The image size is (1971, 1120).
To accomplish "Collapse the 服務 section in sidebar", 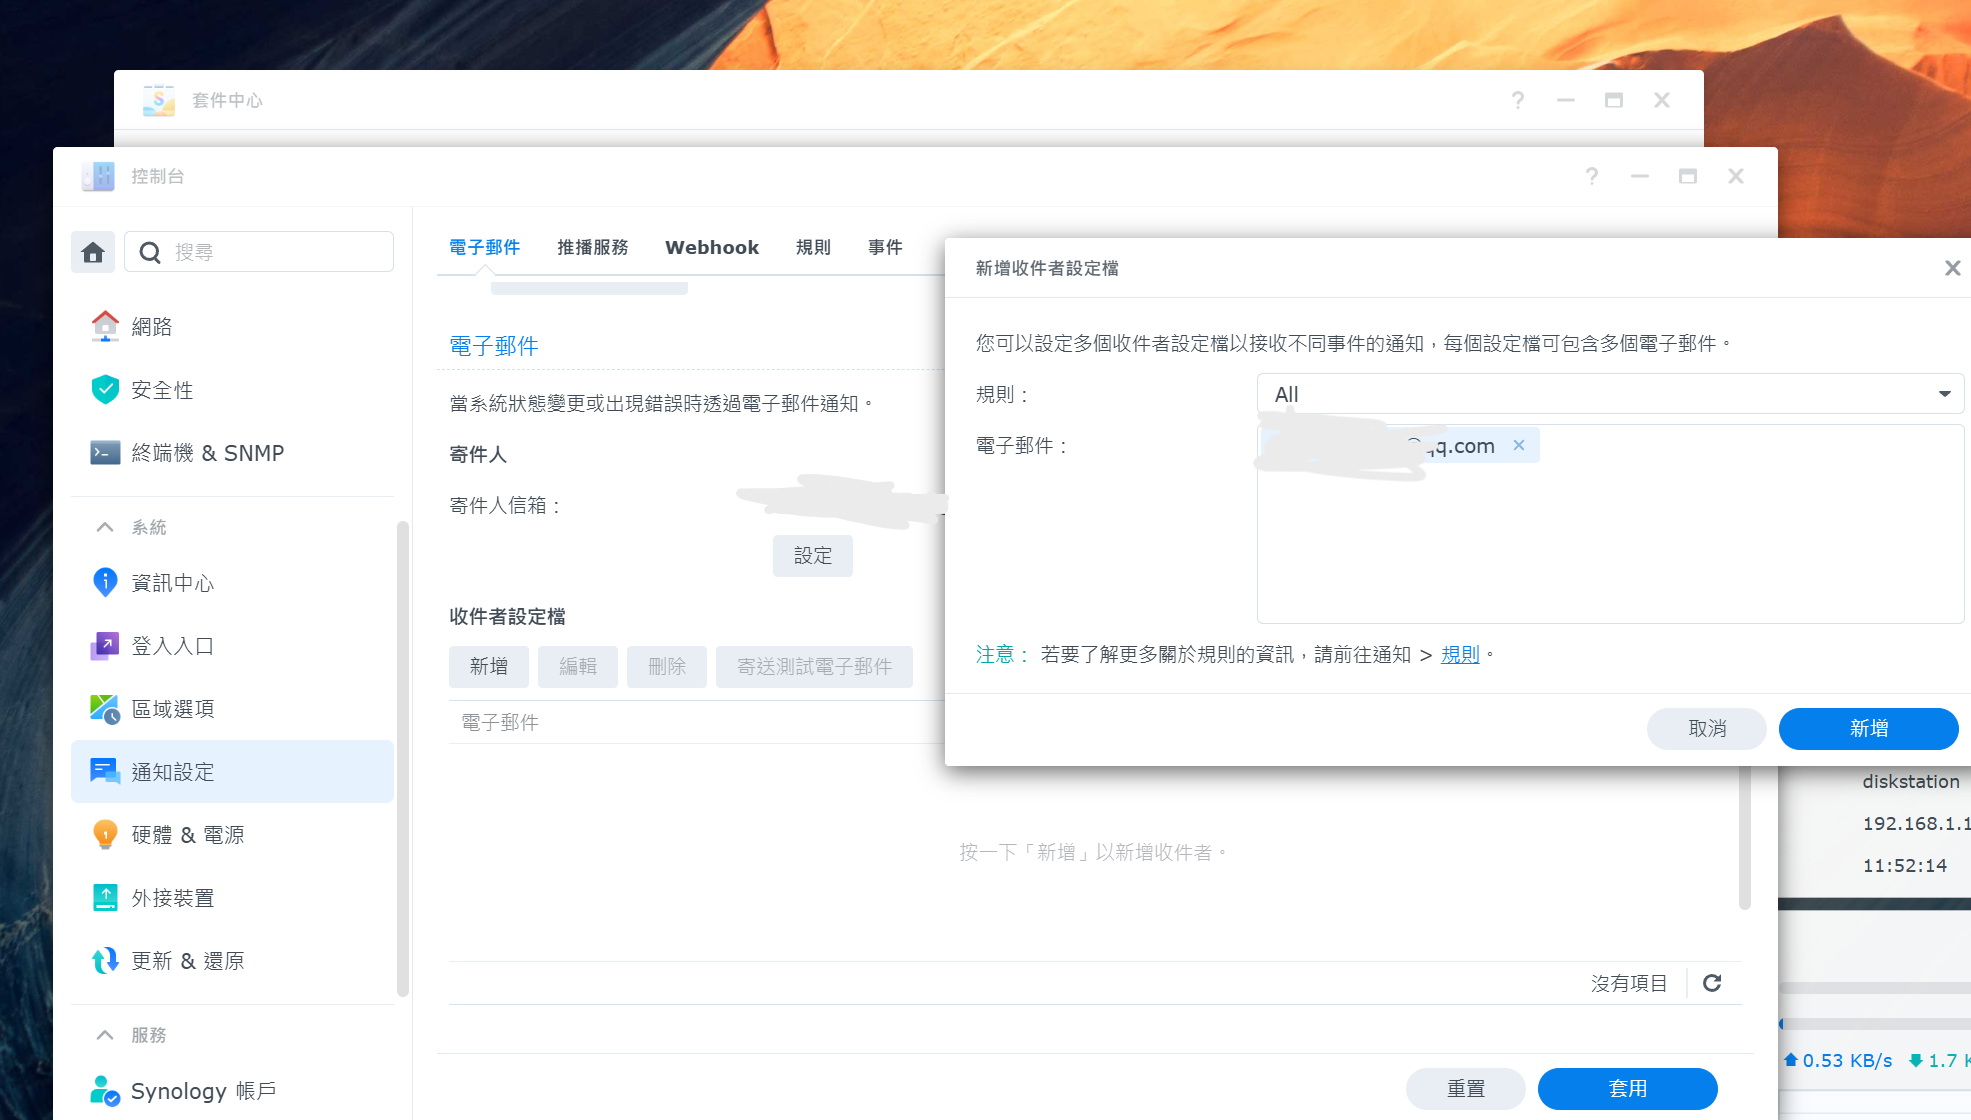I will [x=104, y=1034].
